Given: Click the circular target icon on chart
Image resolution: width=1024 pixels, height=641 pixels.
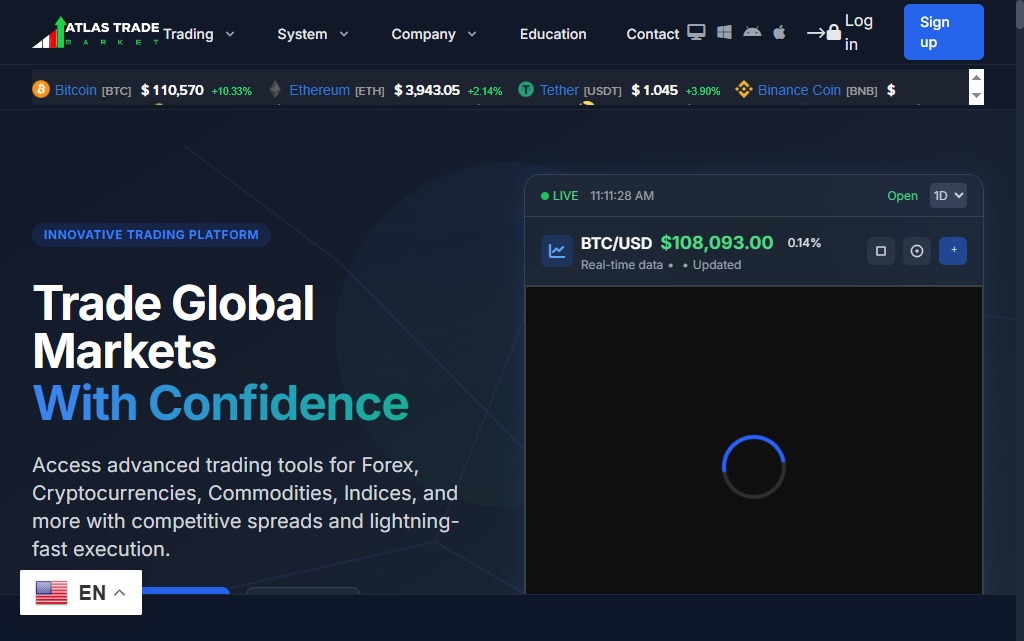Looking at the screenshot, I should 917,251.
